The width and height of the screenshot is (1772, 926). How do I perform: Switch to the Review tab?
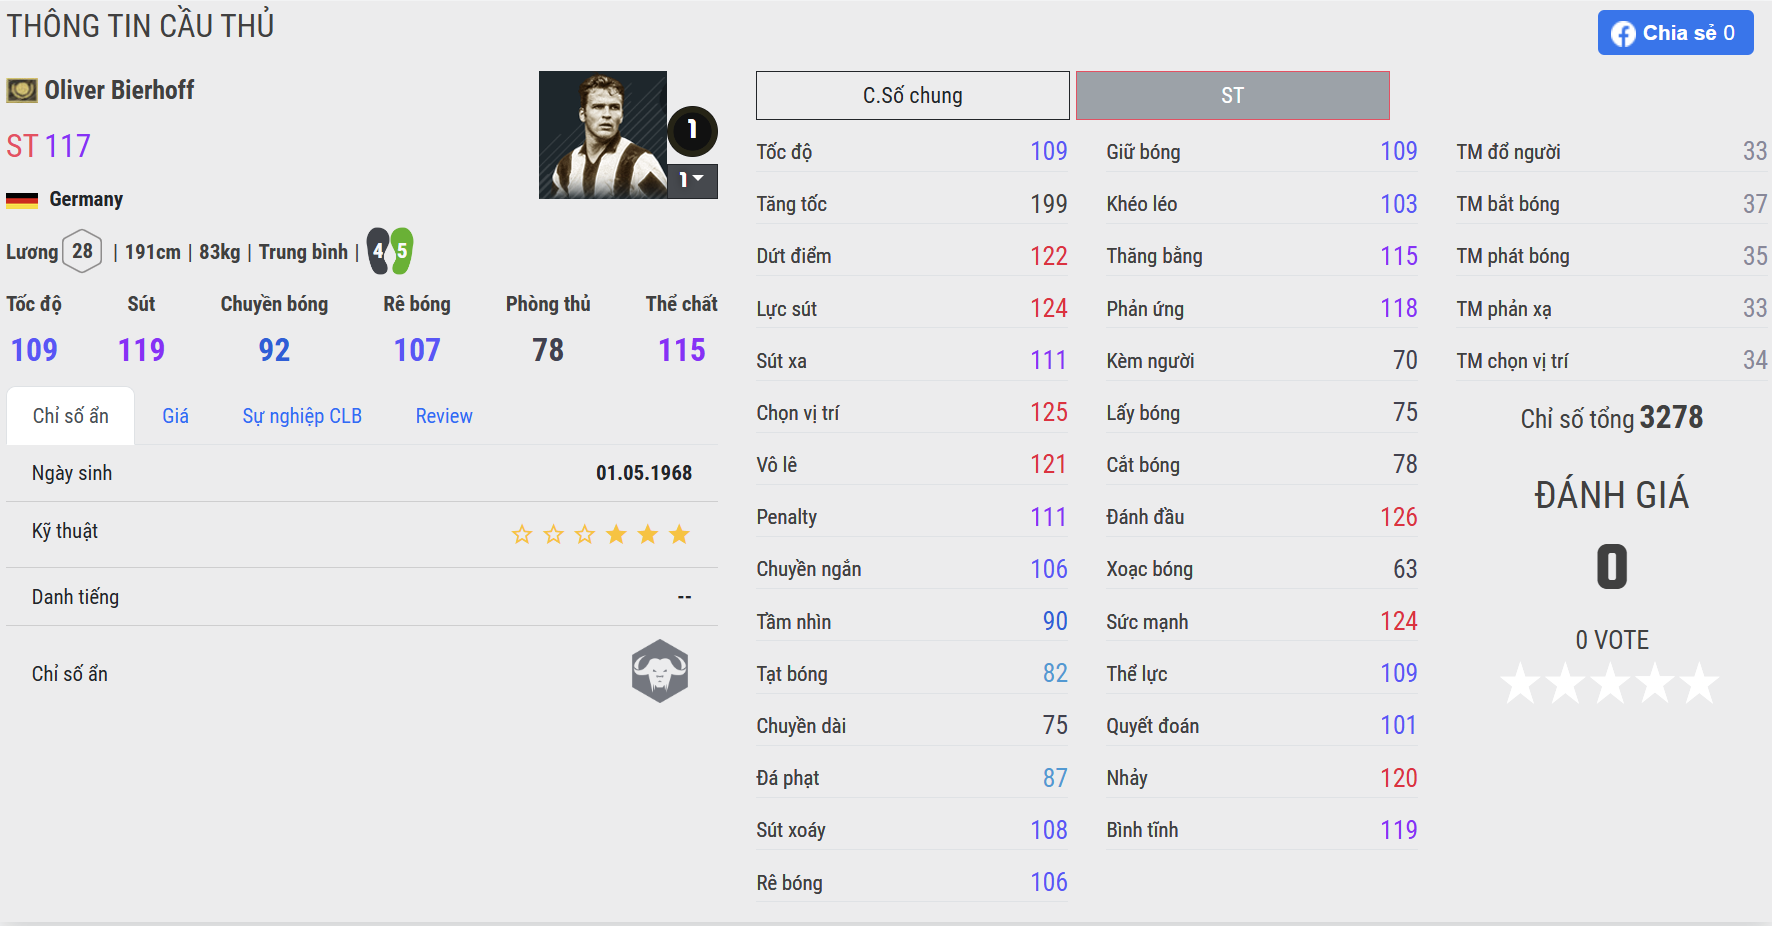[444, 416]
